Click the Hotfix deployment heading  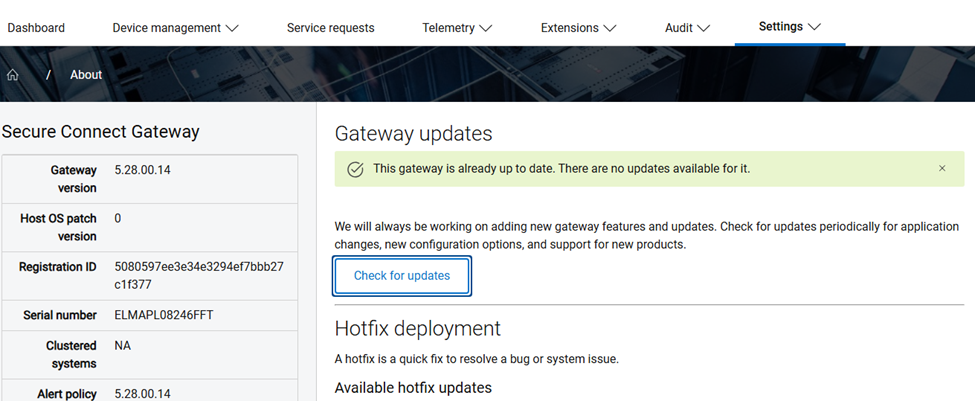[x=418, y=328]
